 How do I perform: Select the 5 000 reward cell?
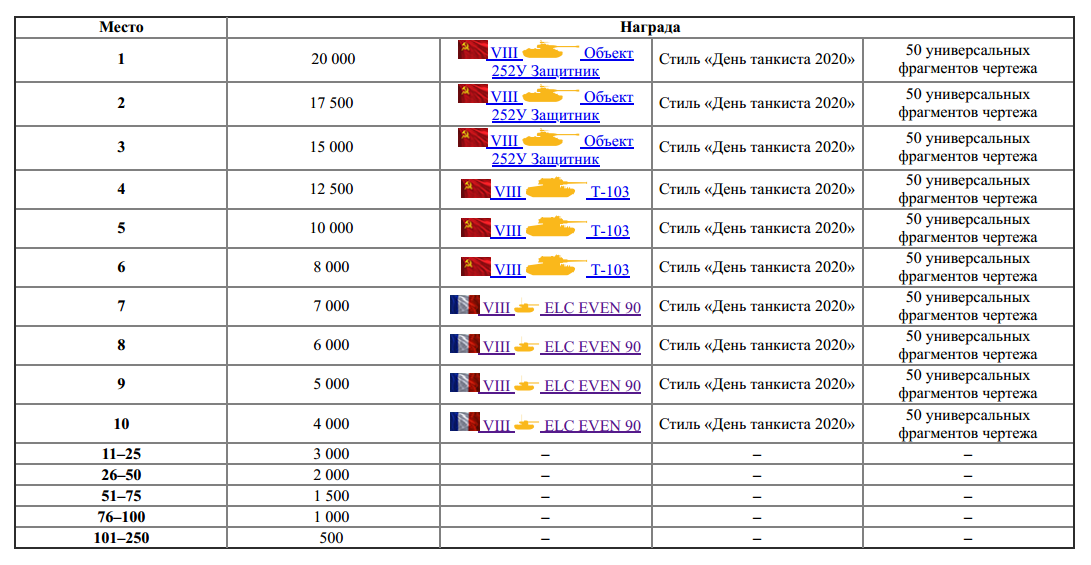[x=333, y=383]
